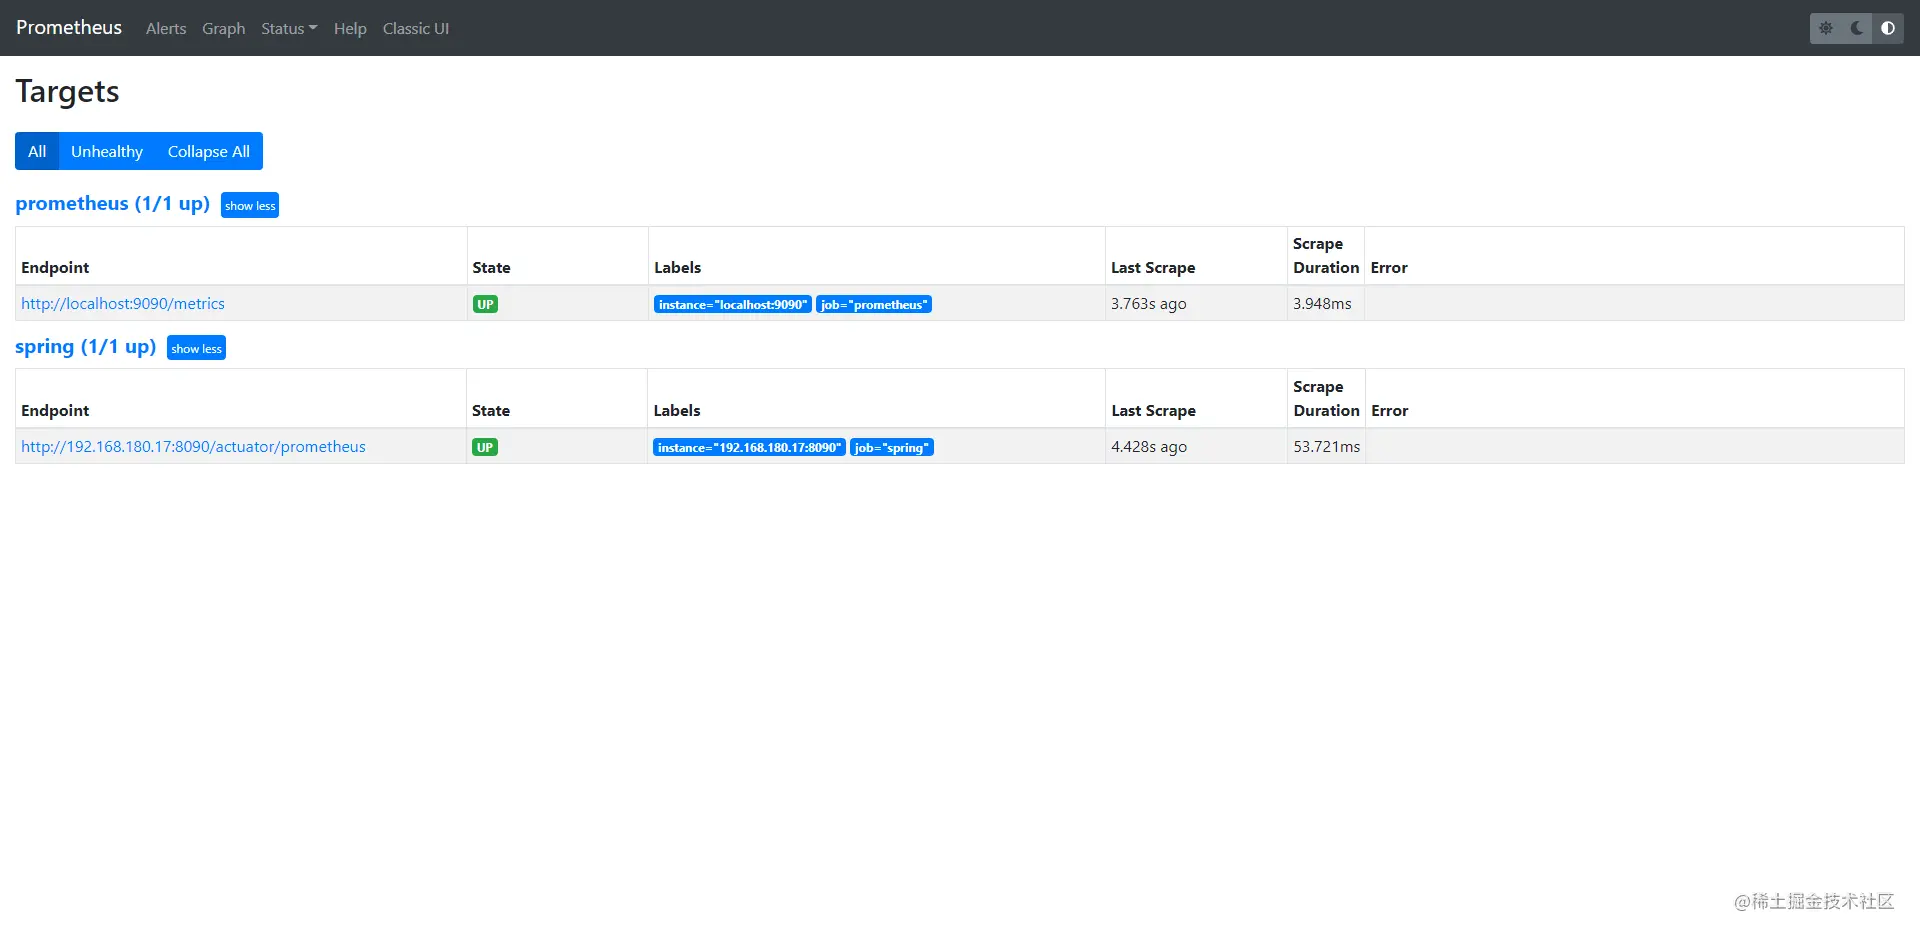1920x937 pixels.
Task: Click job="prometheus" label badge
Action: (874, 304)
